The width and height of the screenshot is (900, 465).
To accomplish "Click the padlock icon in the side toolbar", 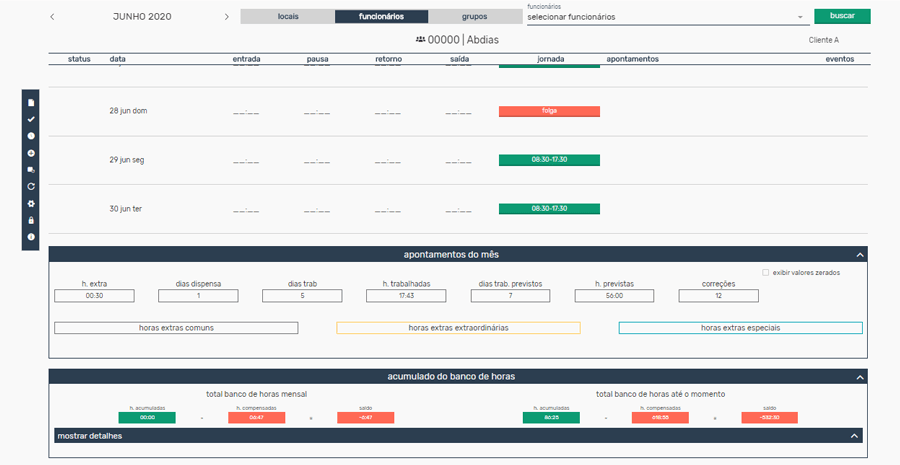I will point(31,220).
